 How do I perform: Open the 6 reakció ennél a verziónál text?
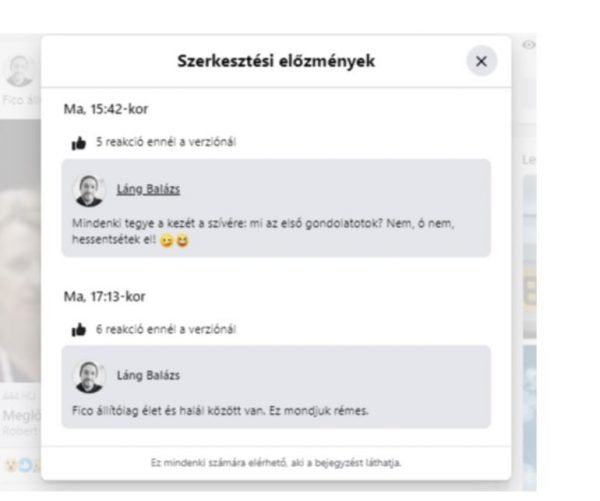(166, 329)
